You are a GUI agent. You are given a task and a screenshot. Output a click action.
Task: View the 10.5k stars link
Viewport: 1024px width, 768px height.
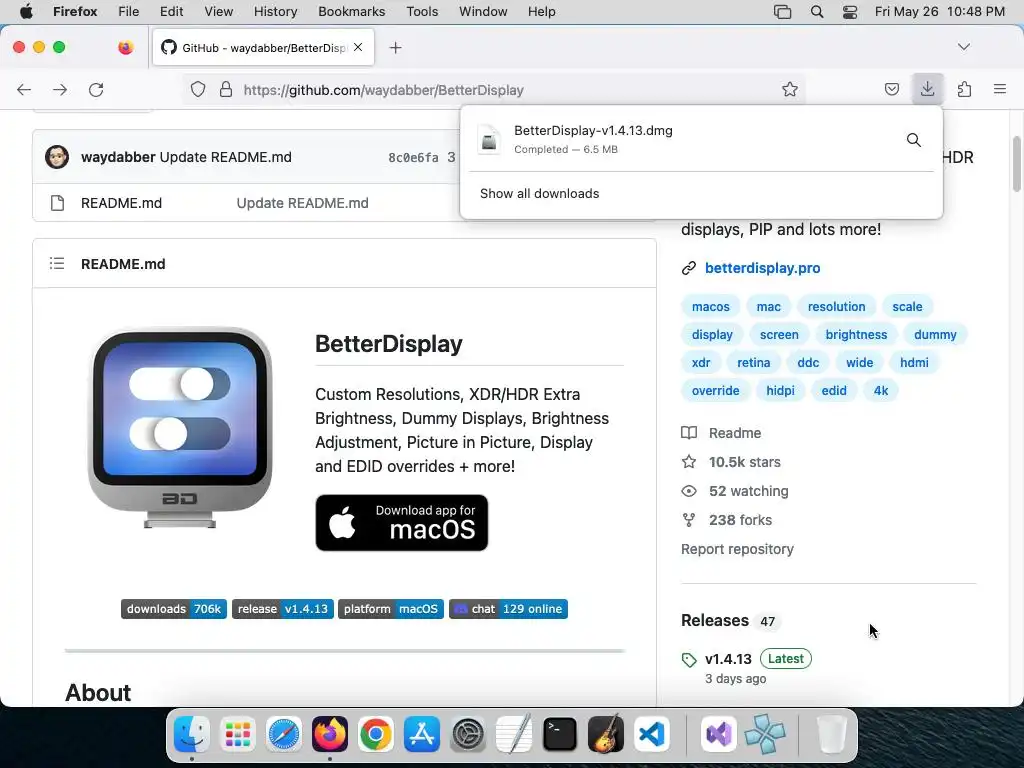coord(731,462)
